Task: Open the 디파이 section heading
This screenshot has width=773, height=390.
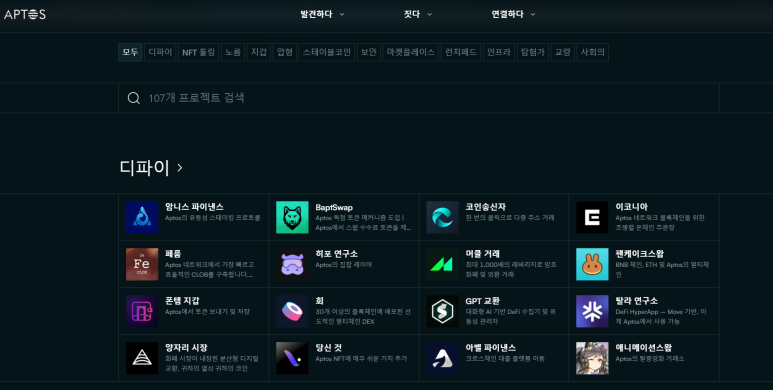Action: point(144,168)
